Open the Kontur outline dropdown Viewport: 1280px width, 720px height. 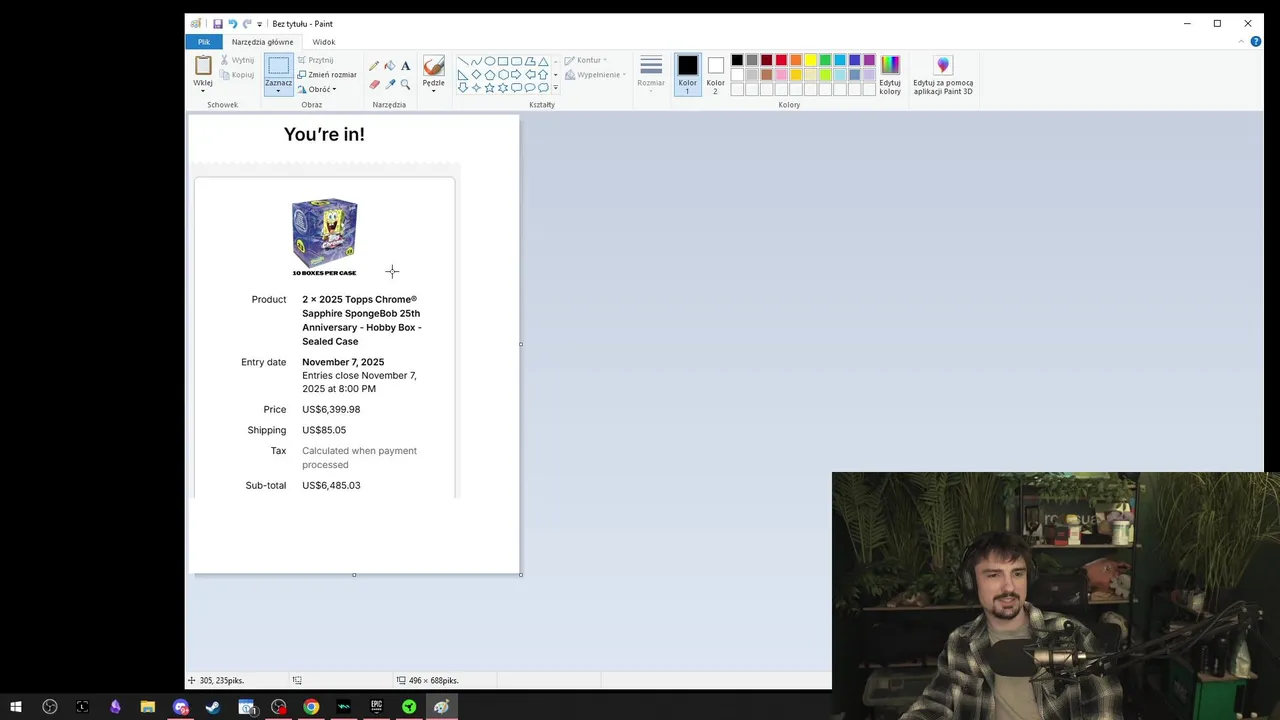586,60
